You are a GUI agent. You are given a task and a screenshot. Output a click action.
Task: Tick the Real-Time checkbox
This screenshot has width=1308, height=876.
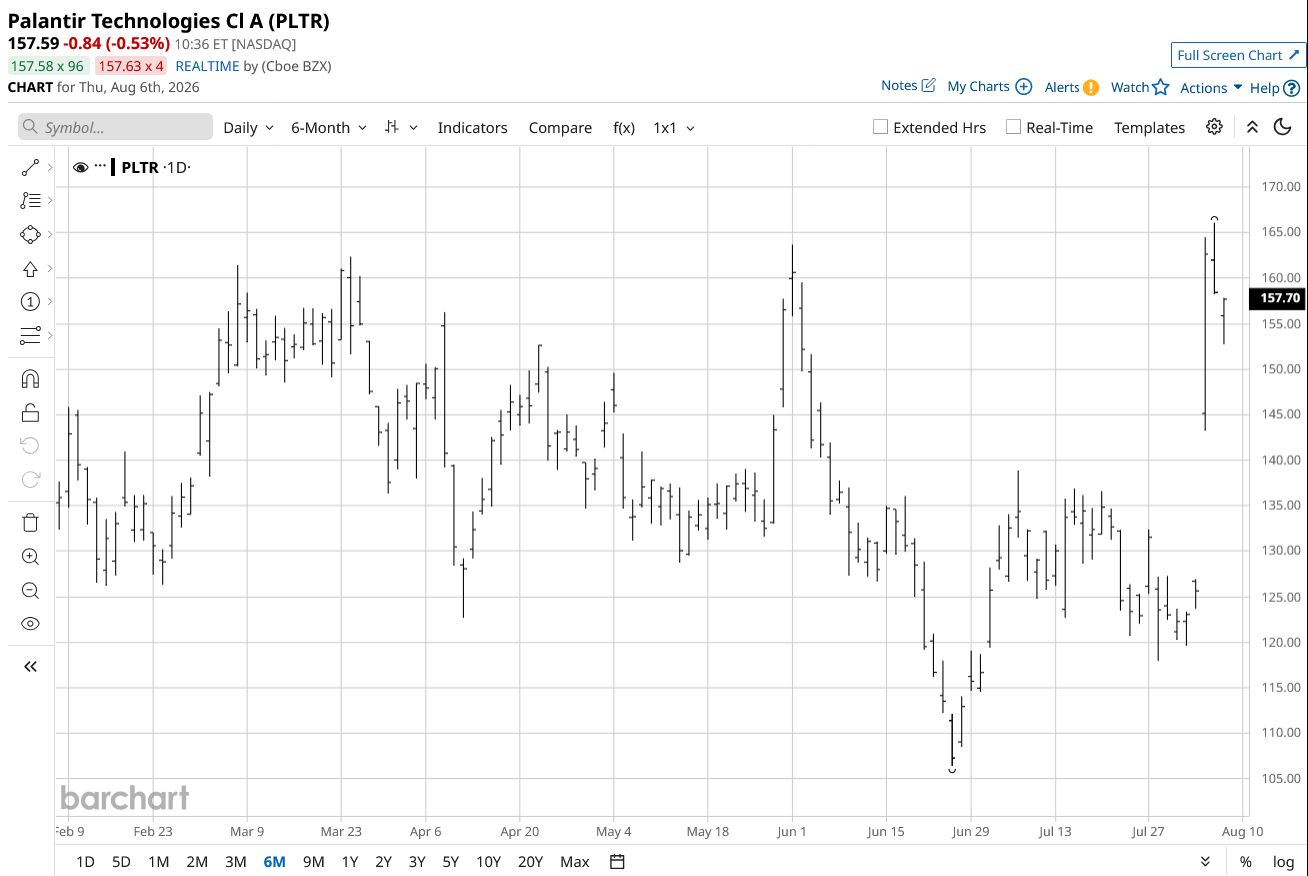coord(1013,127)
